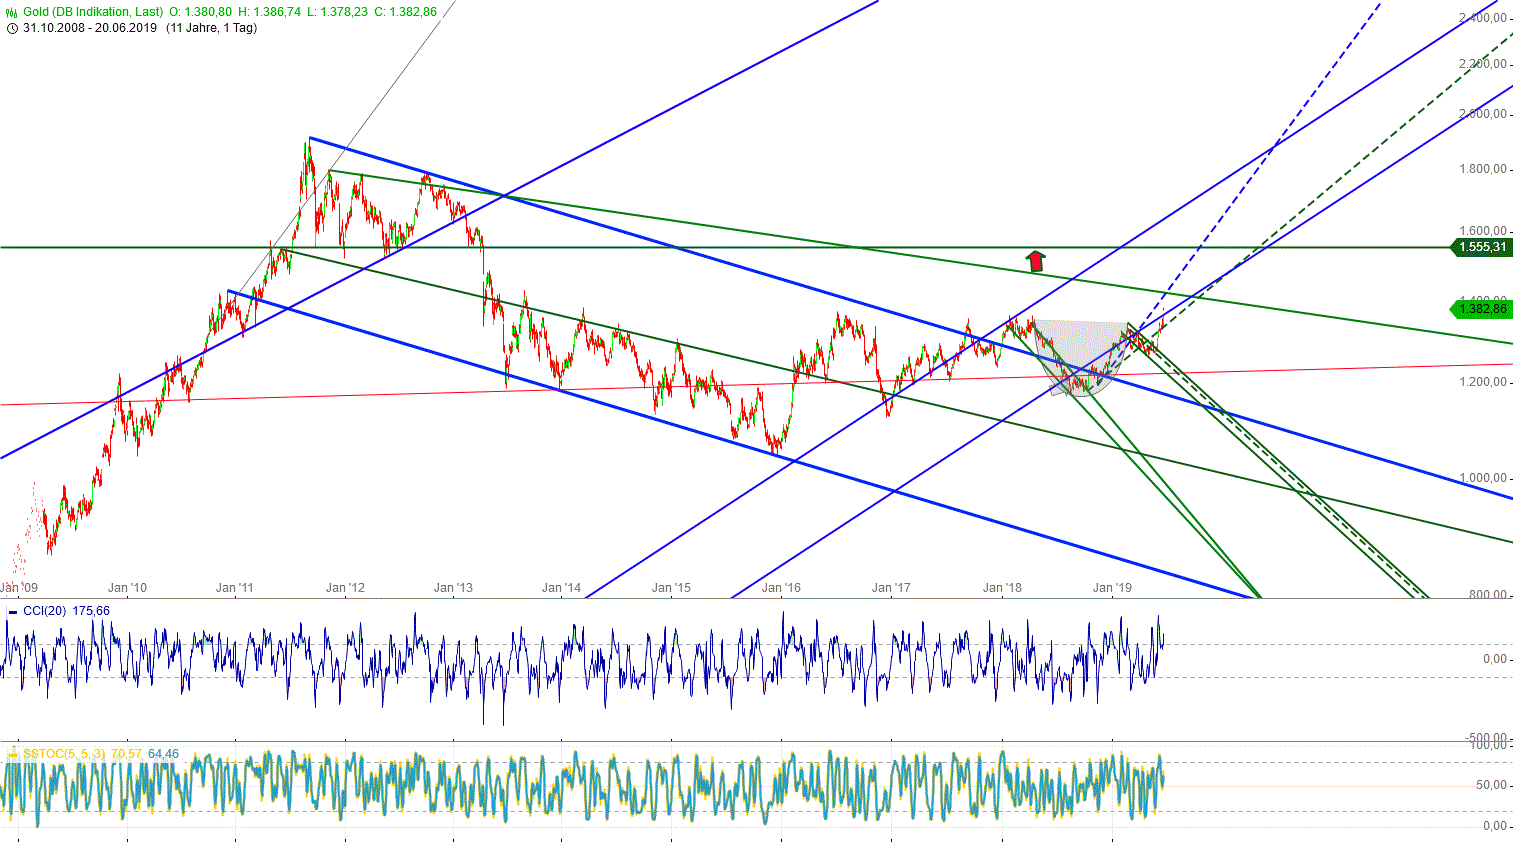
Task: Click the blue CCI(20) legend dash marker
Action: point(13,611)
